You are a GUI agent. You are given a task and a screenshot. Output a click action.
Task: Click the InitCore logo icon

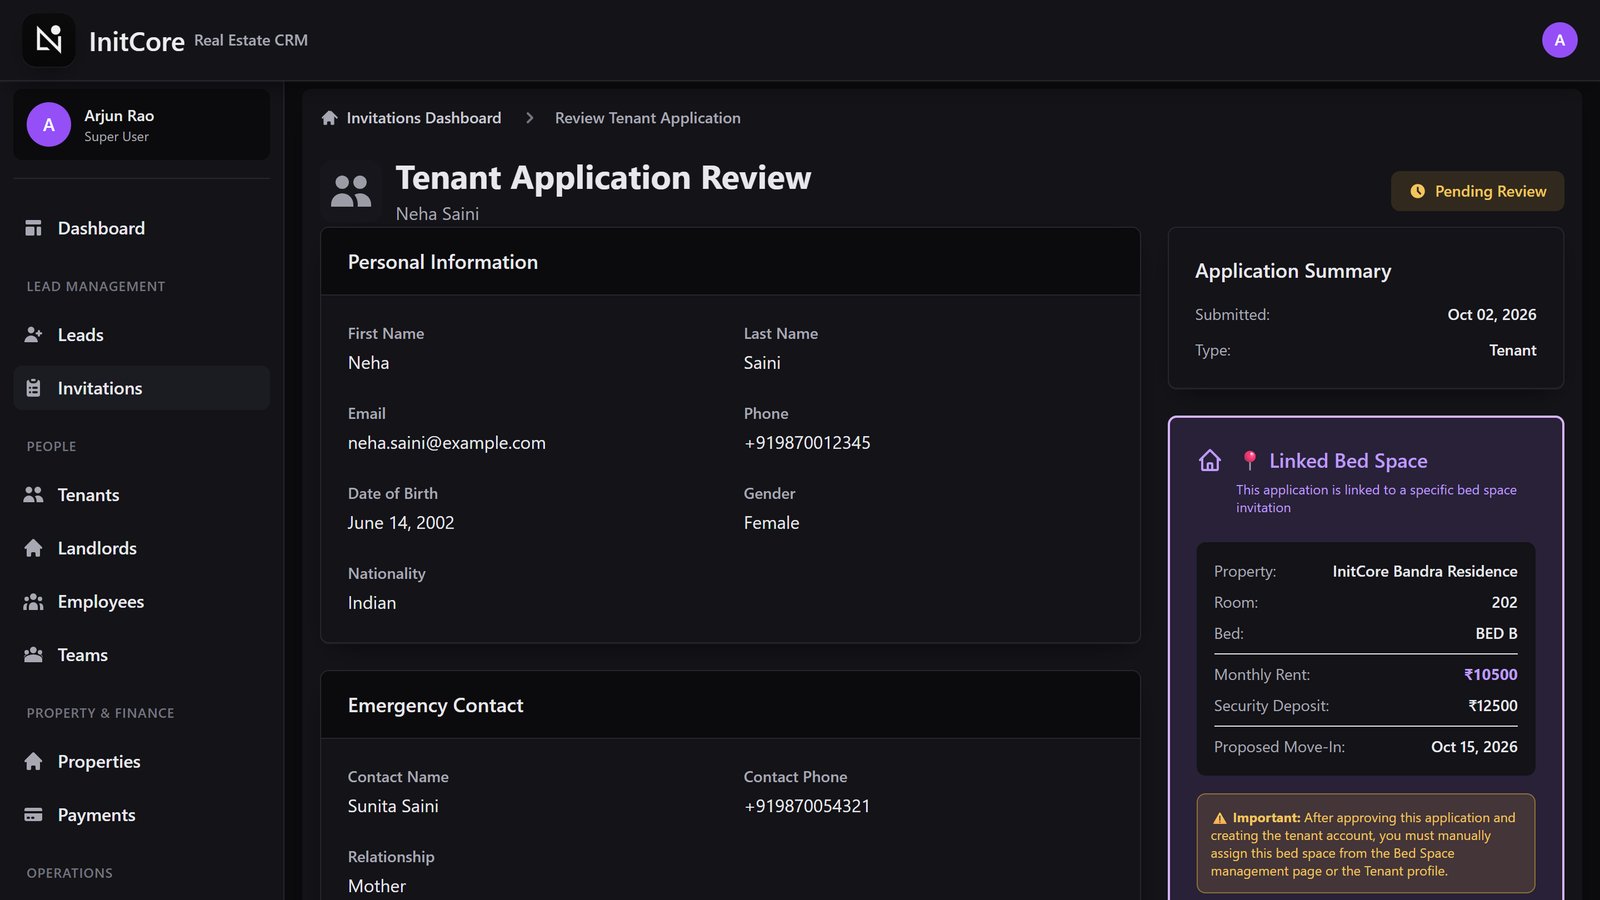[x=49, y=40]
